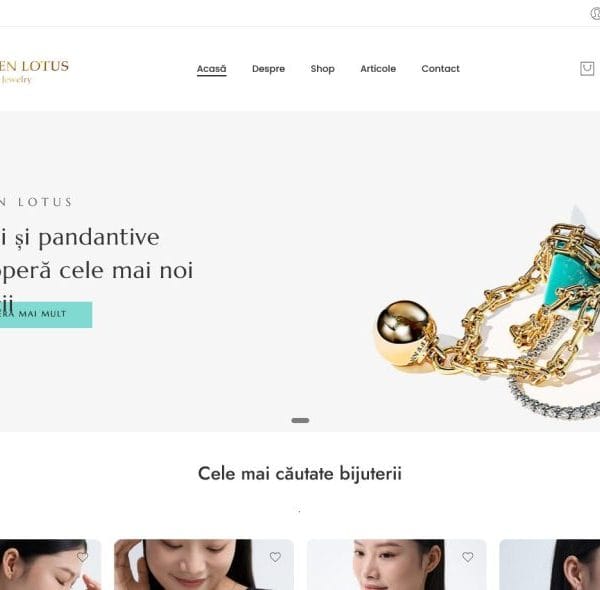
Task: Open the Despre page from the menu
Action: tap(268, 69)
